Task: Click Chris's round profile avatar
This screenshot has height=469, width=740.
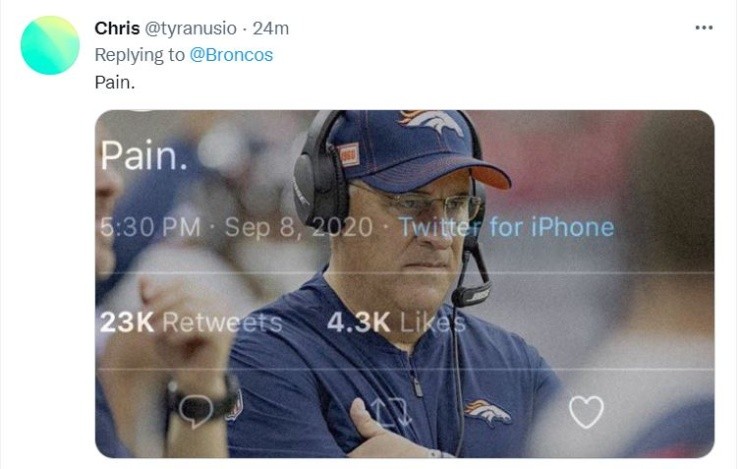Action: click(50, 45)
